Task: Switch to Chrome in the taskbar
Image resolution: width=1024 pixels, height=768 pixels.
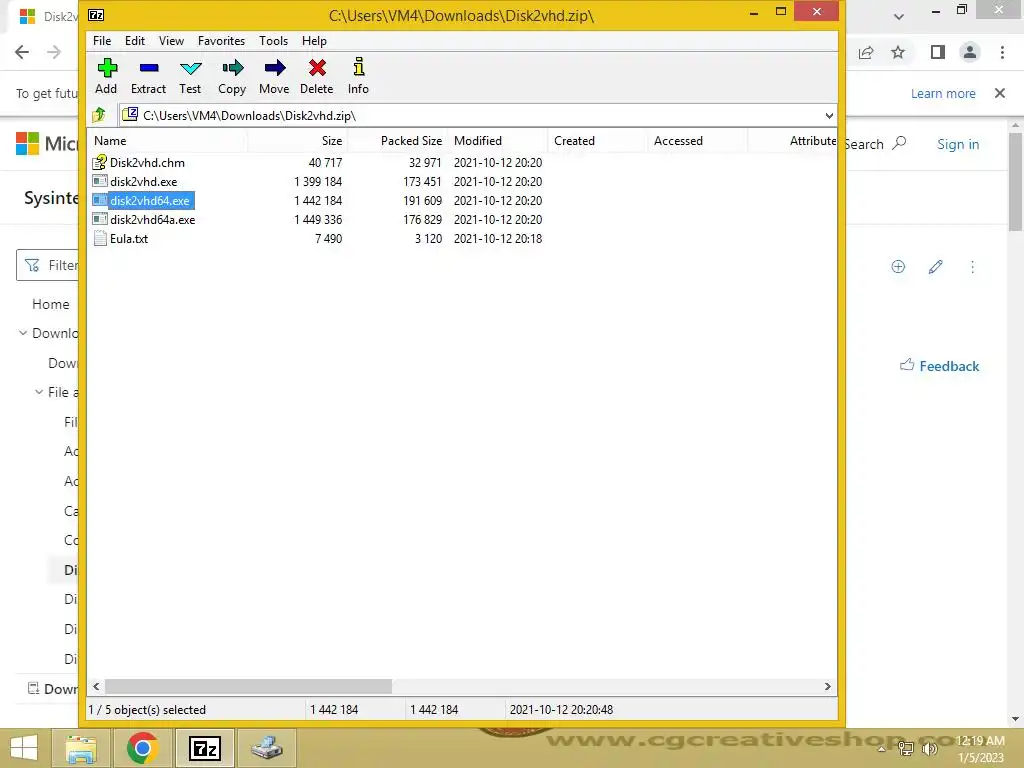Action: 142,748
